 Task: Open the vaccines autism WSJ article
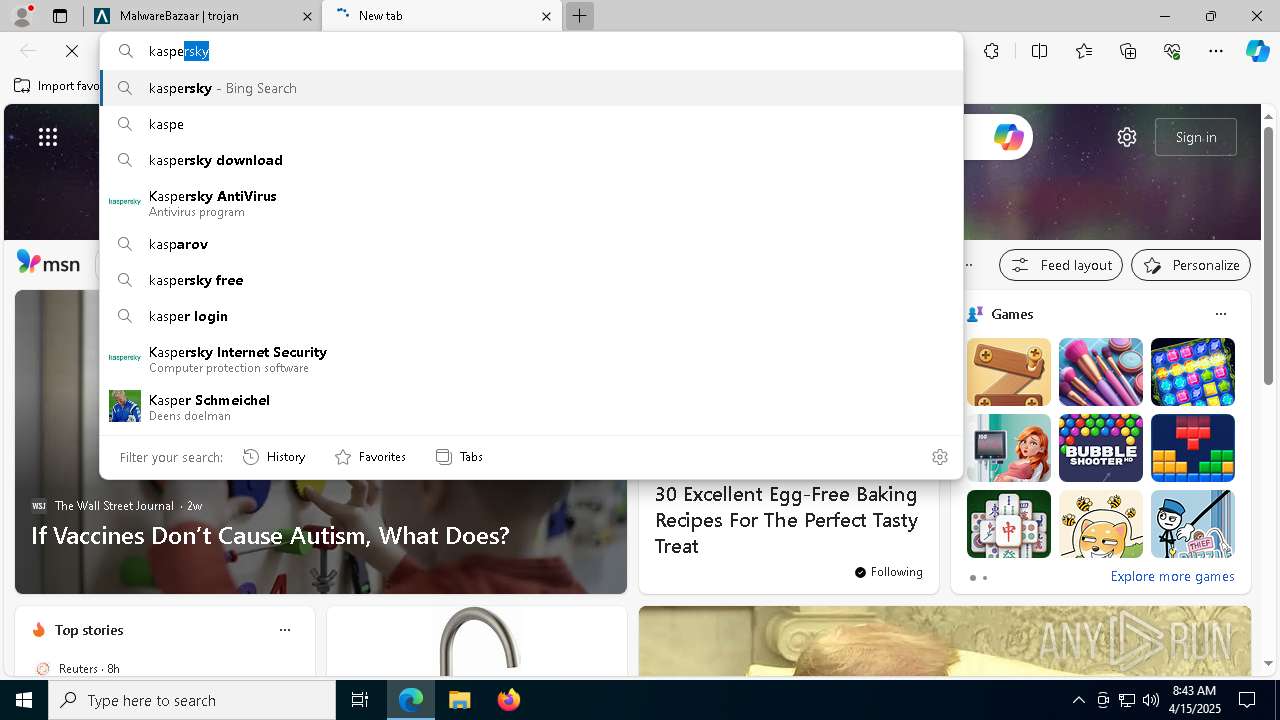tap(270, 536)
